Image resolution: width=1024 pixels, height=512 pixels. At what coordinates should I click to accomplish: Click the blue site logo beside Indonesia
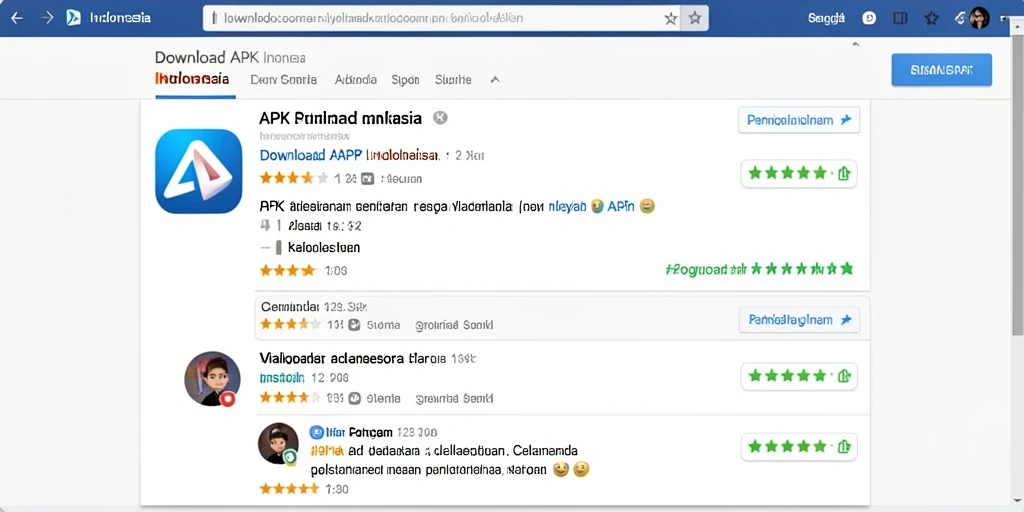[74, 18]
